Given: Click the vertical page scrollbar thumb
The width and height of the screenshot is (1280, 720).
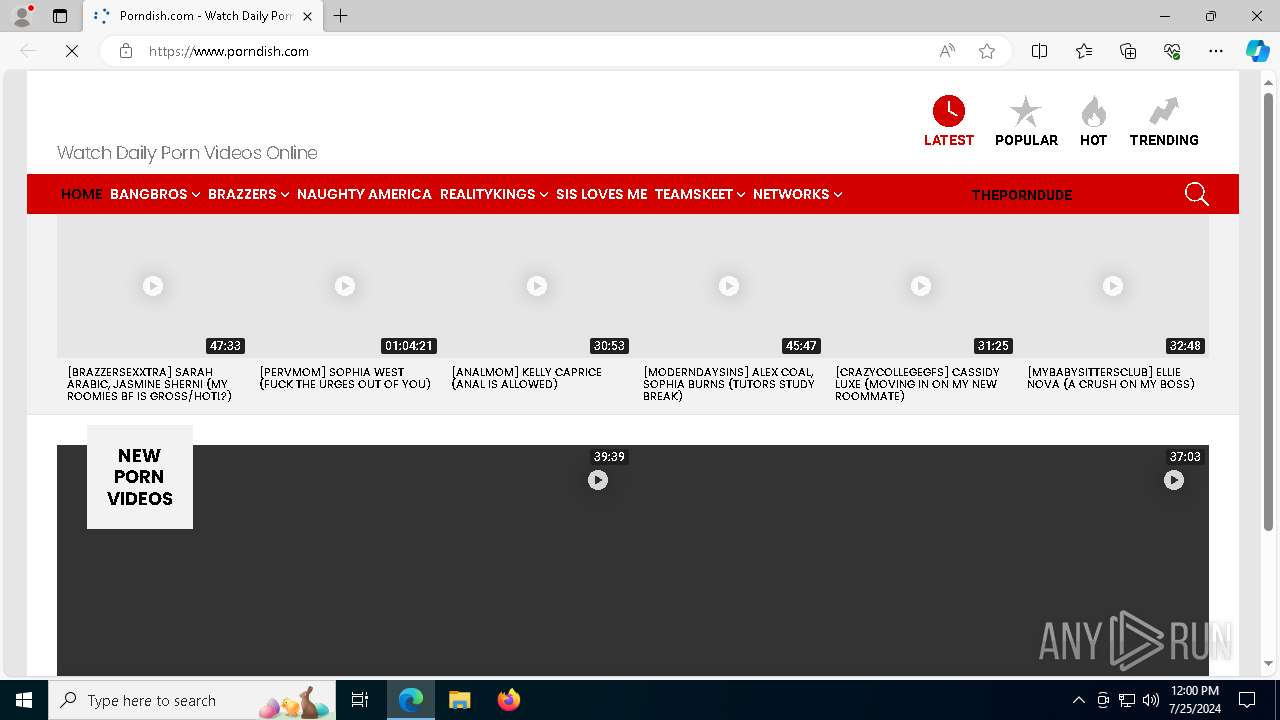Looking at the screenshot, I should pyautogui.click(x=1269, y=310).
